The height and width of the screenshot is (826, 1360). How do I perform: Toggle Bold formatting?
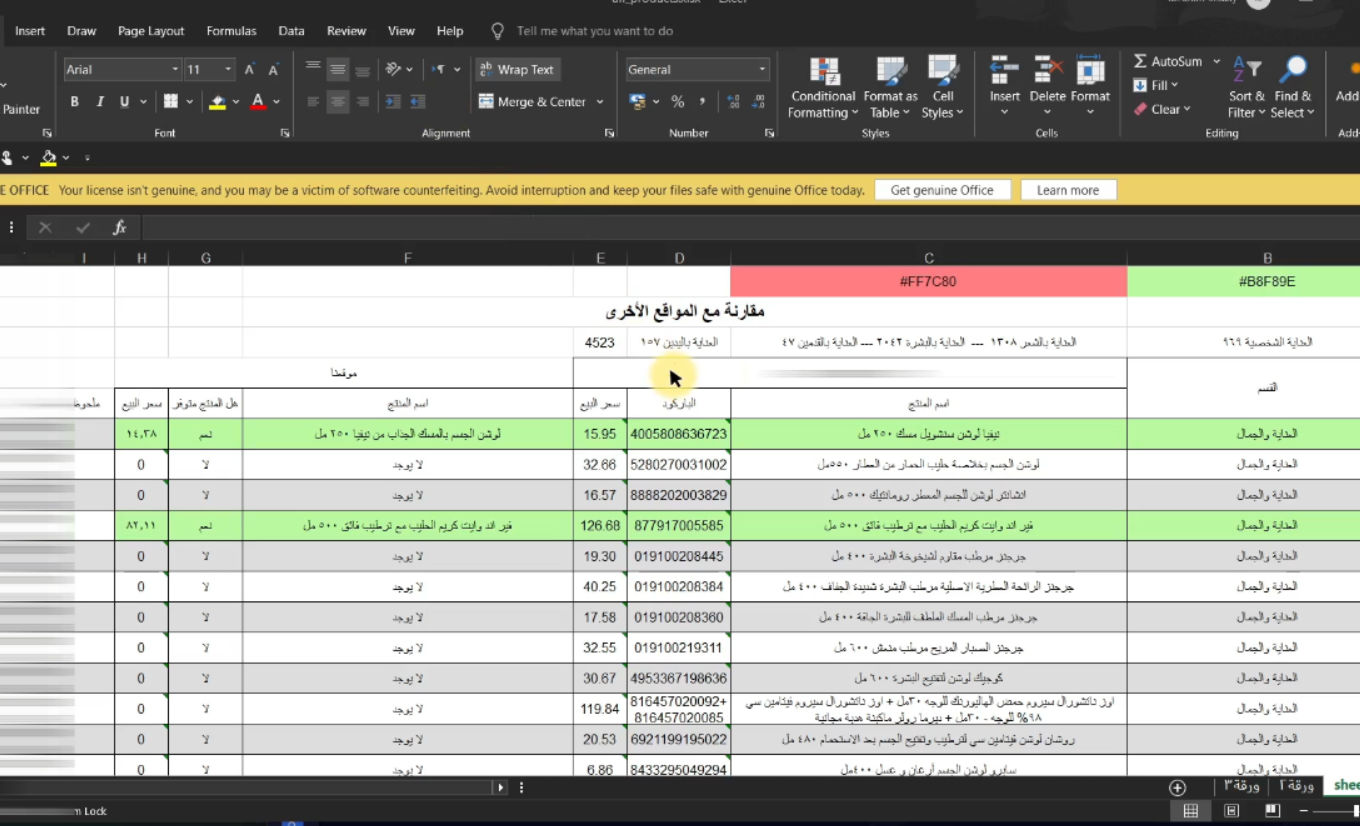coord(75,102)
